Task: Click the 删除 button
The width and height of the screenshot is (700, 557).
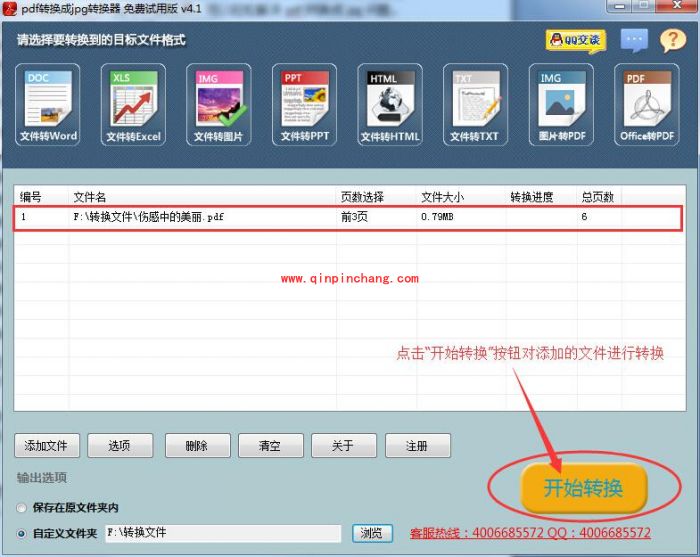Action: point(198,445)
